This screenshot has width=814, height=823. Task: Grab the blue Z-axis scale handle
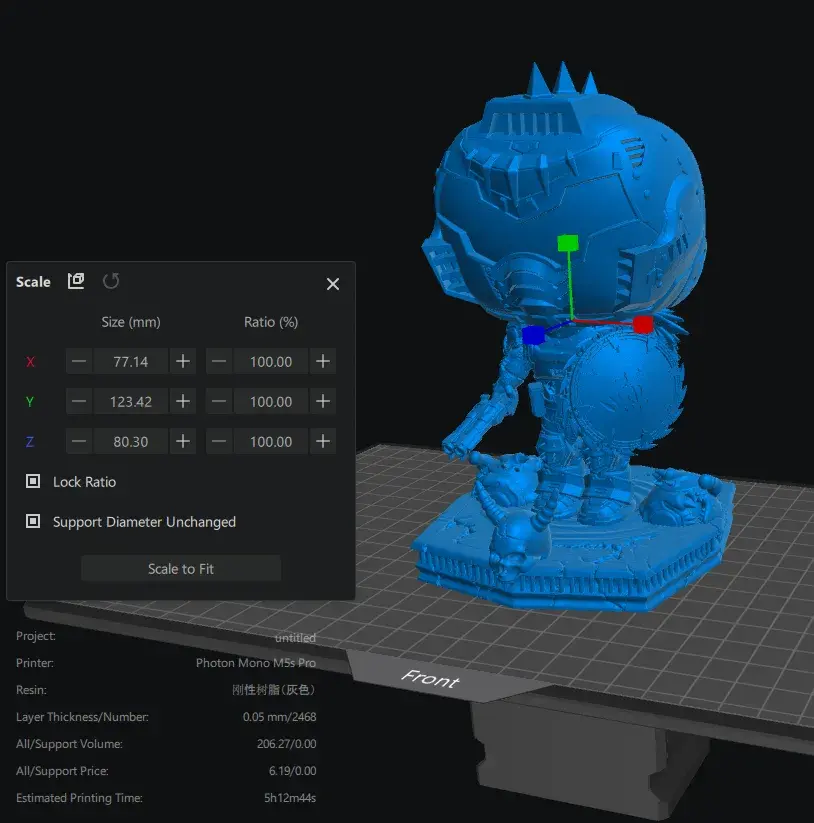(x=533, y=335)
